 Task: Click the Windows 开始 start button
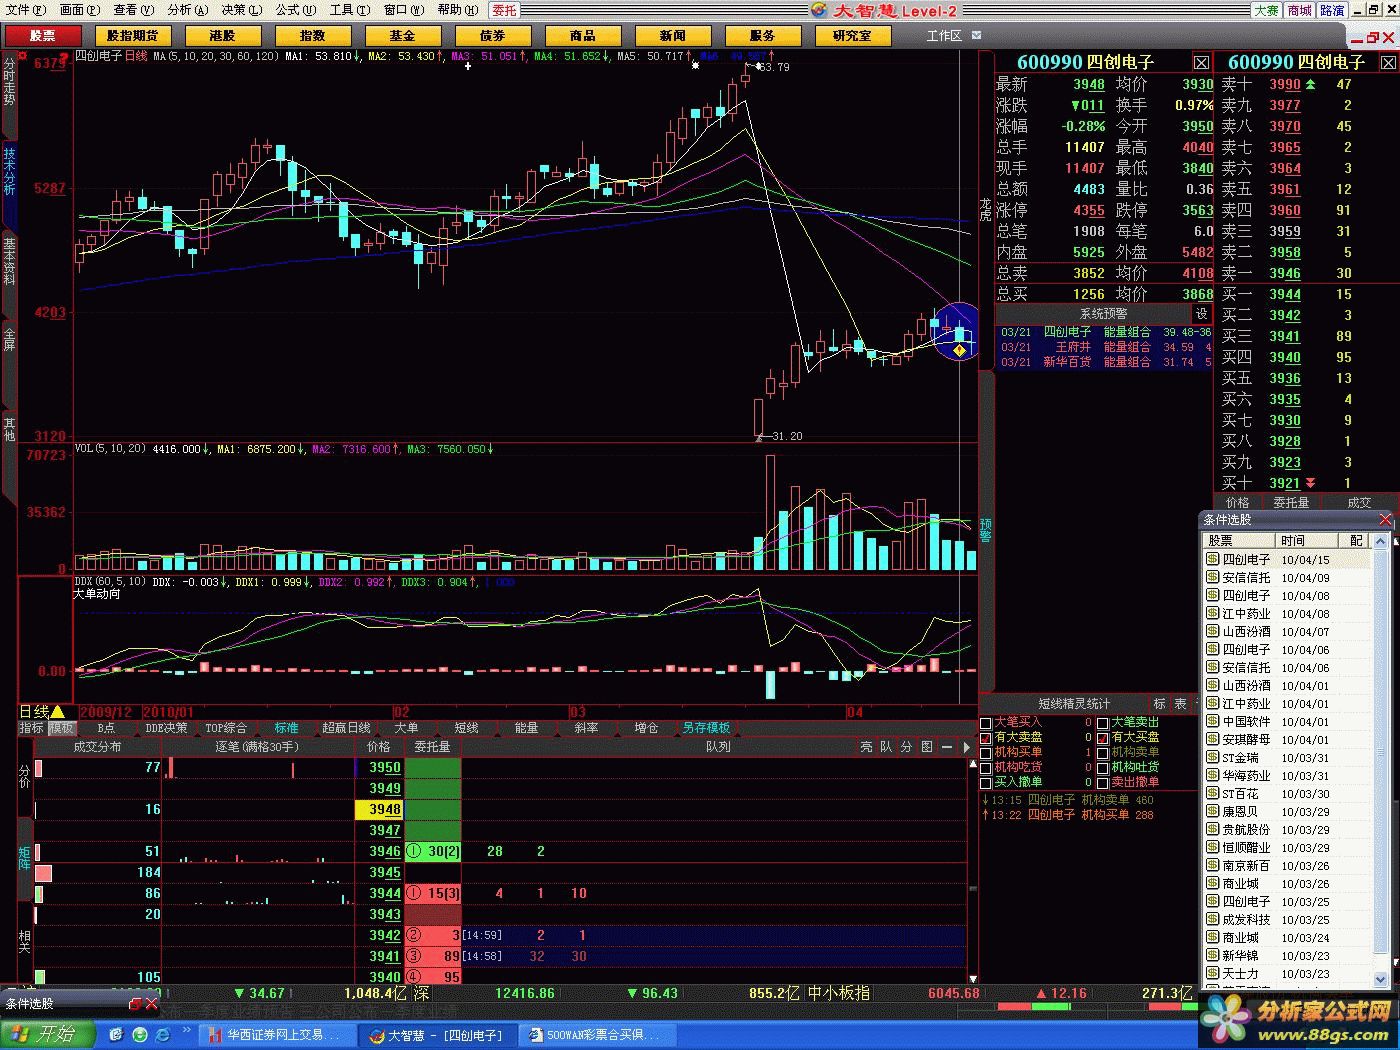tap(48, 1035)
